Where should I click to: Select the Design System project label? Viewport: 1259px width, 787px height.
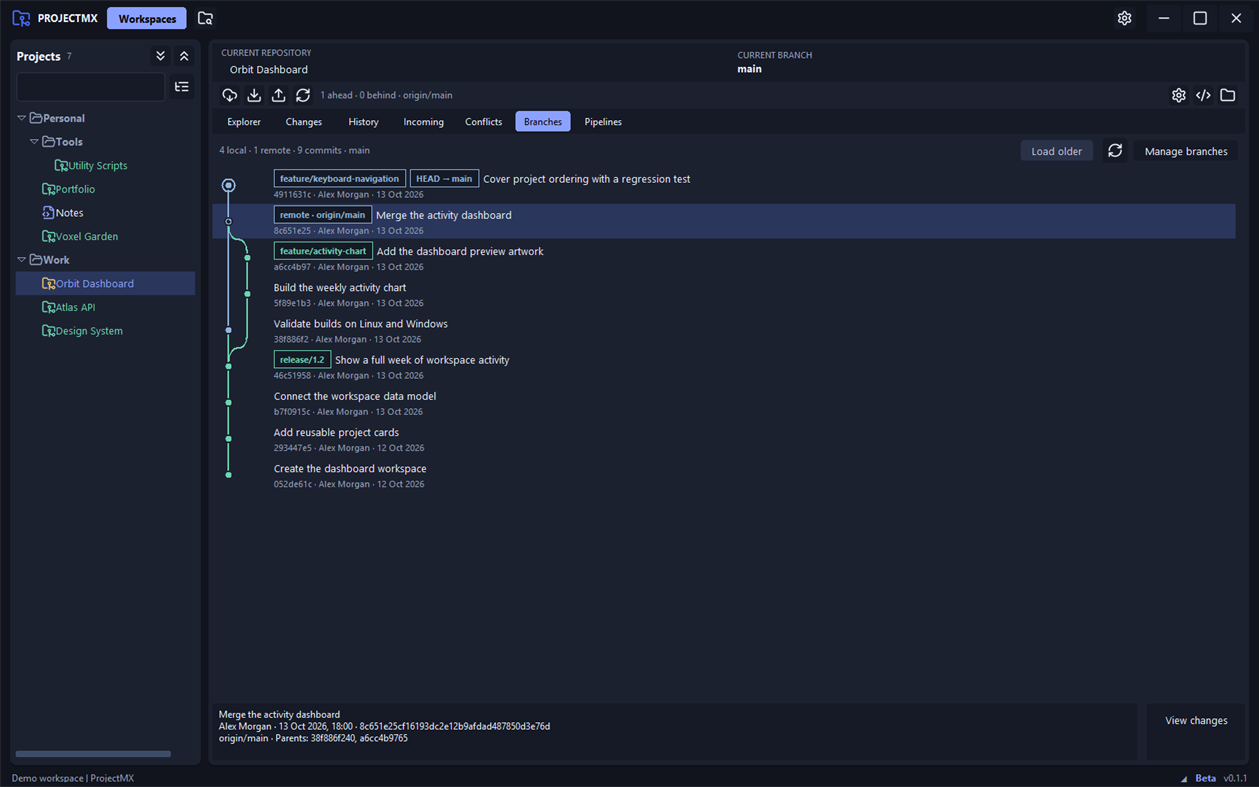89,331
